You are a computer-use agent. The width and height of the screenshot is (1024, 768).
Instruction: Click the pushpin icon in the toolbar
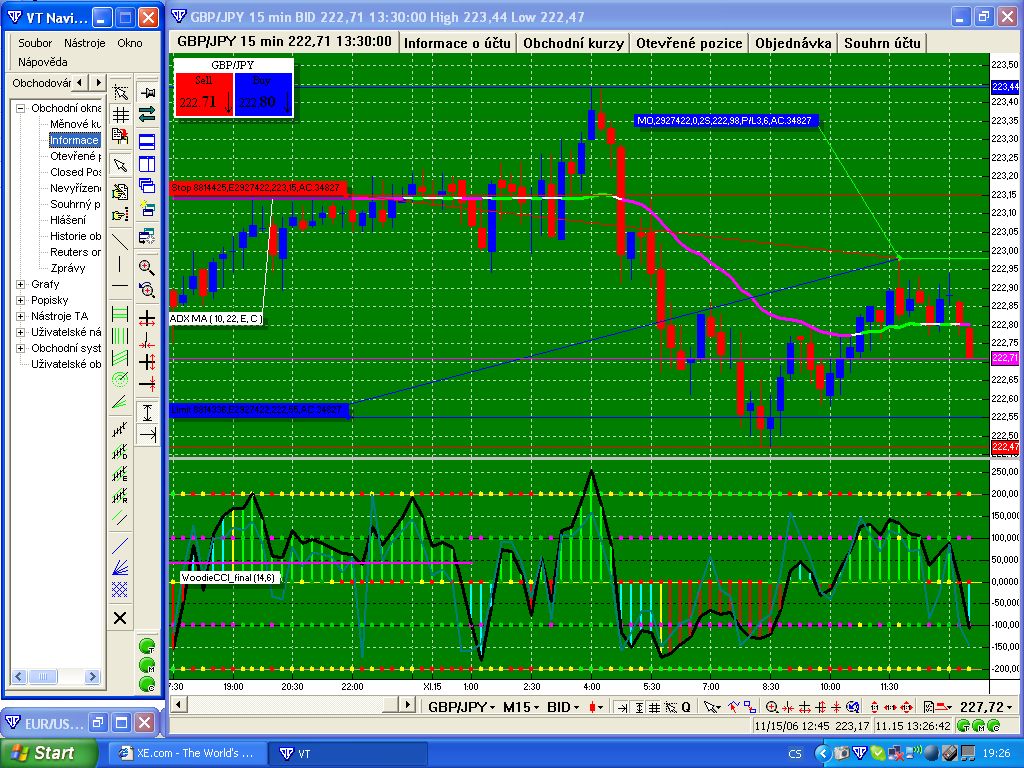pos(148,92)
